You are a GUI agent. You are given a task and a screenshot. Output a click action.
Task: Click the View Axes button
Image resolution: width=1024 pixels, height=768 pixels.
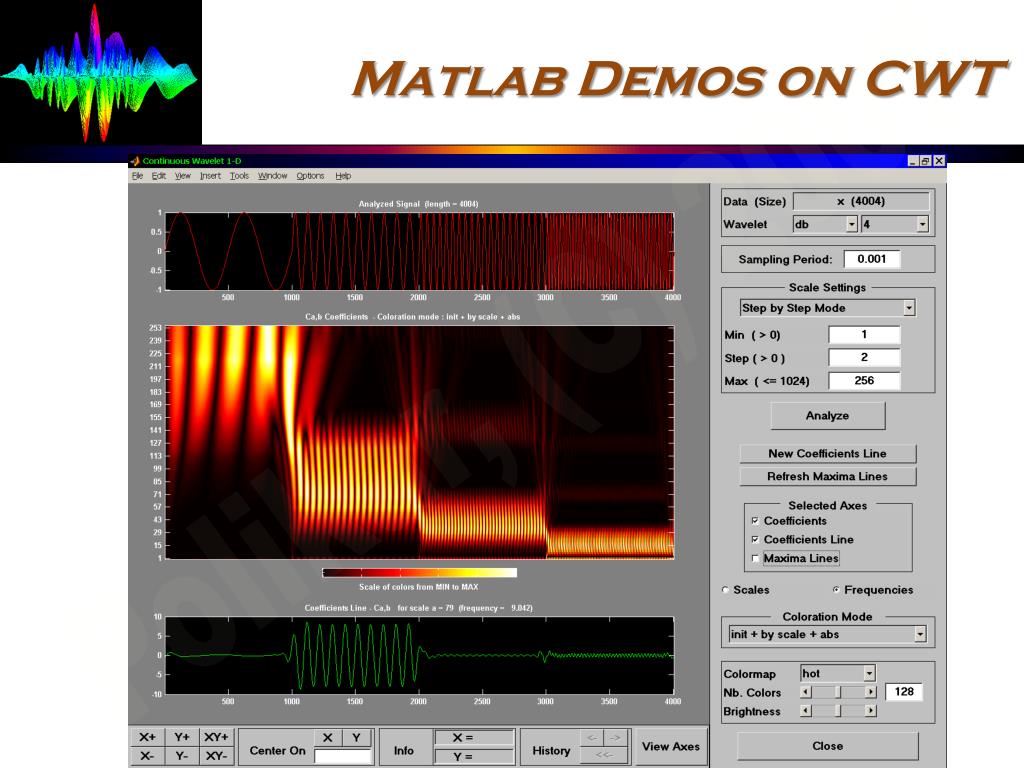pyautogui.click(x=671, y=746)
